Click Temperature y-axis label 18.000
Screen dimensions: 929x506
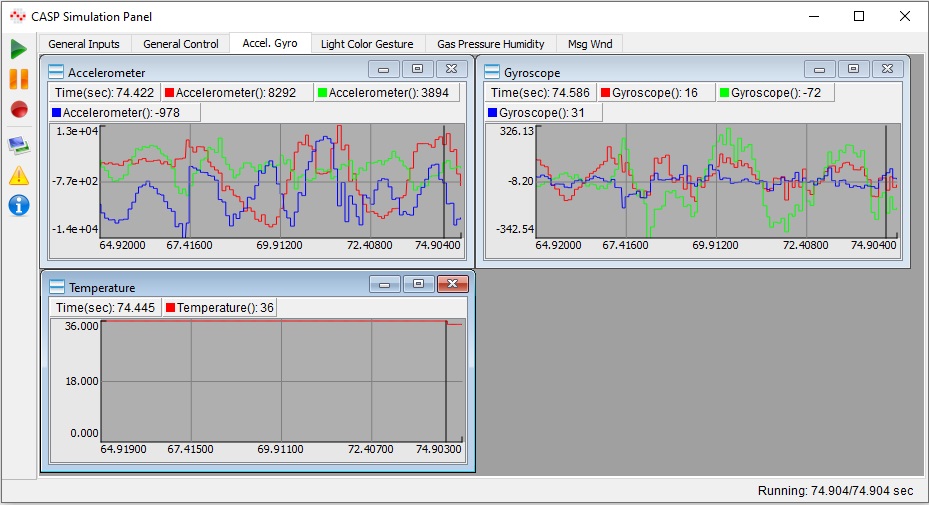[82, 381]
